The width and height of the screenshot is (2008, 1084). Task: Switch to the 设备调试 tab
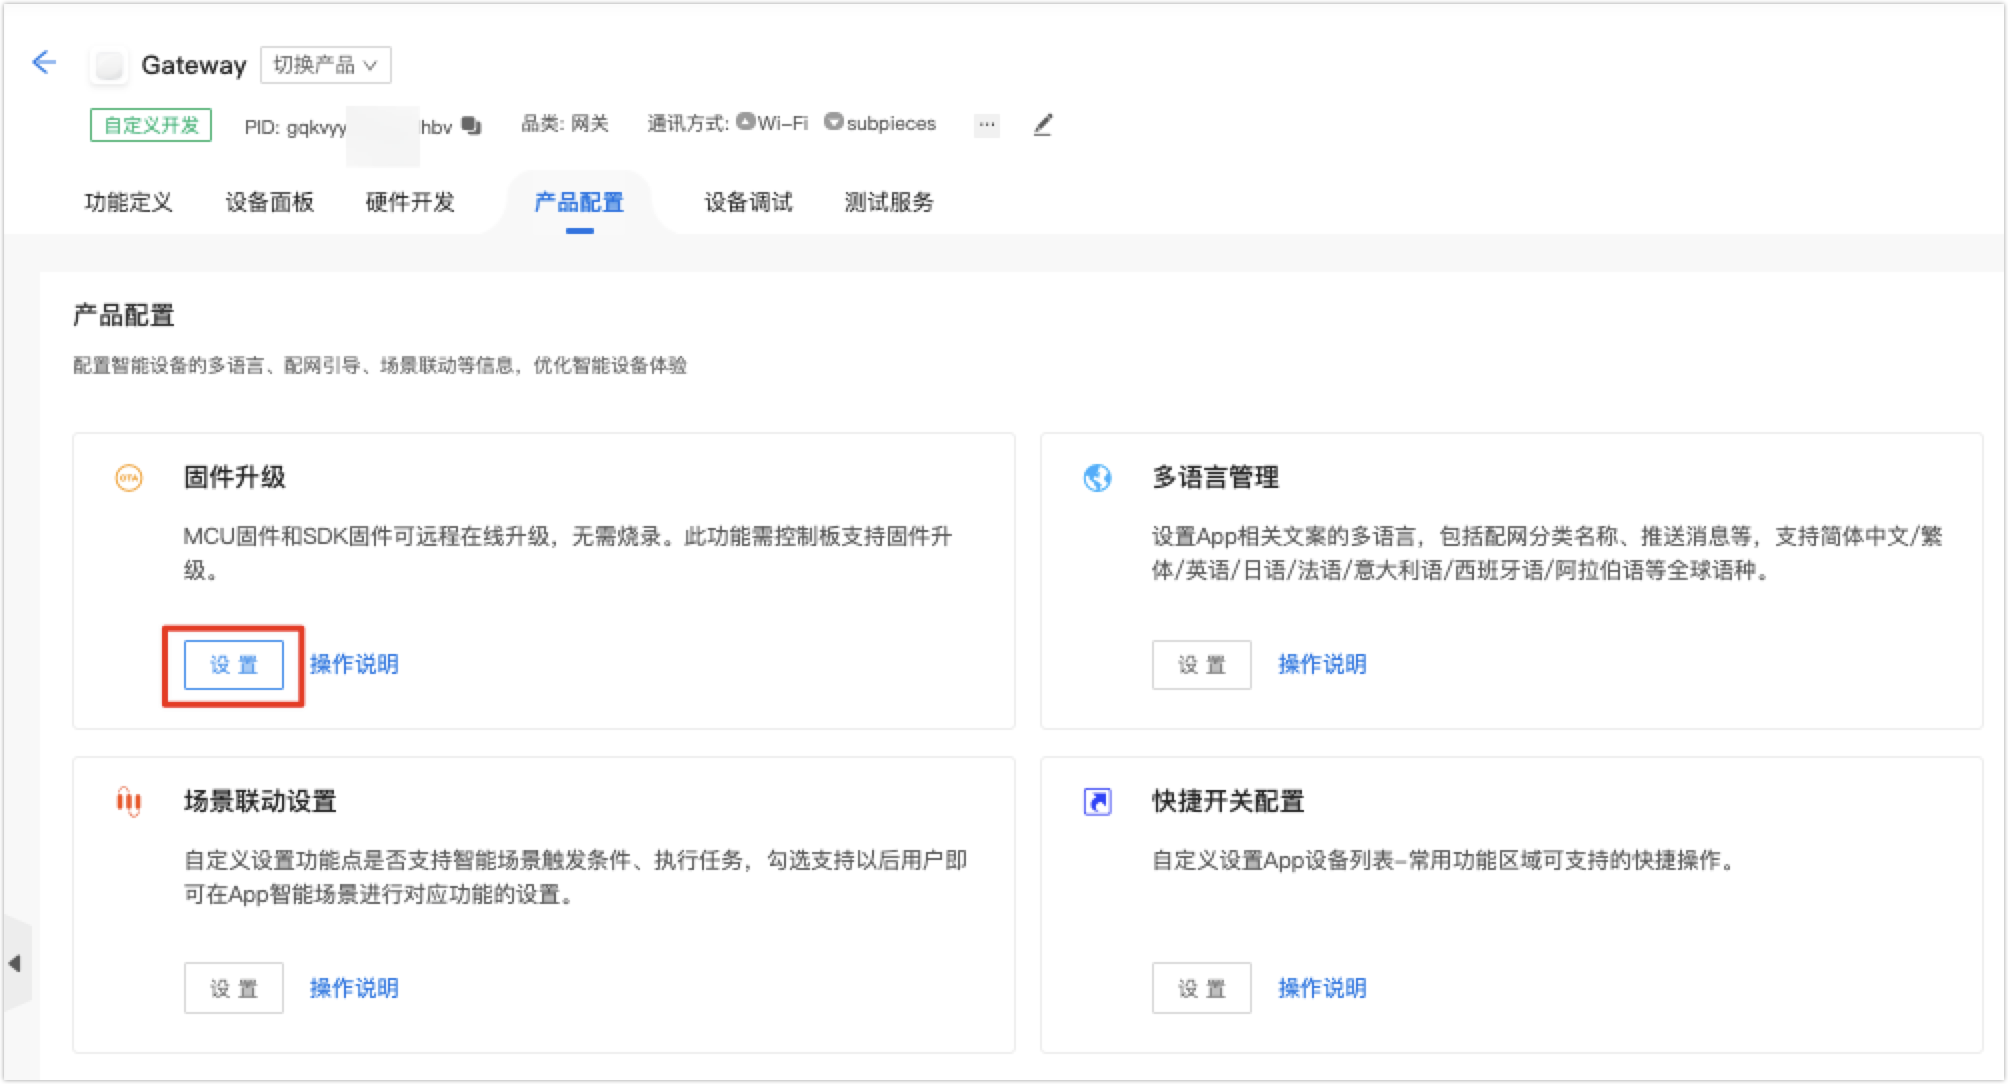click(748, 202)
